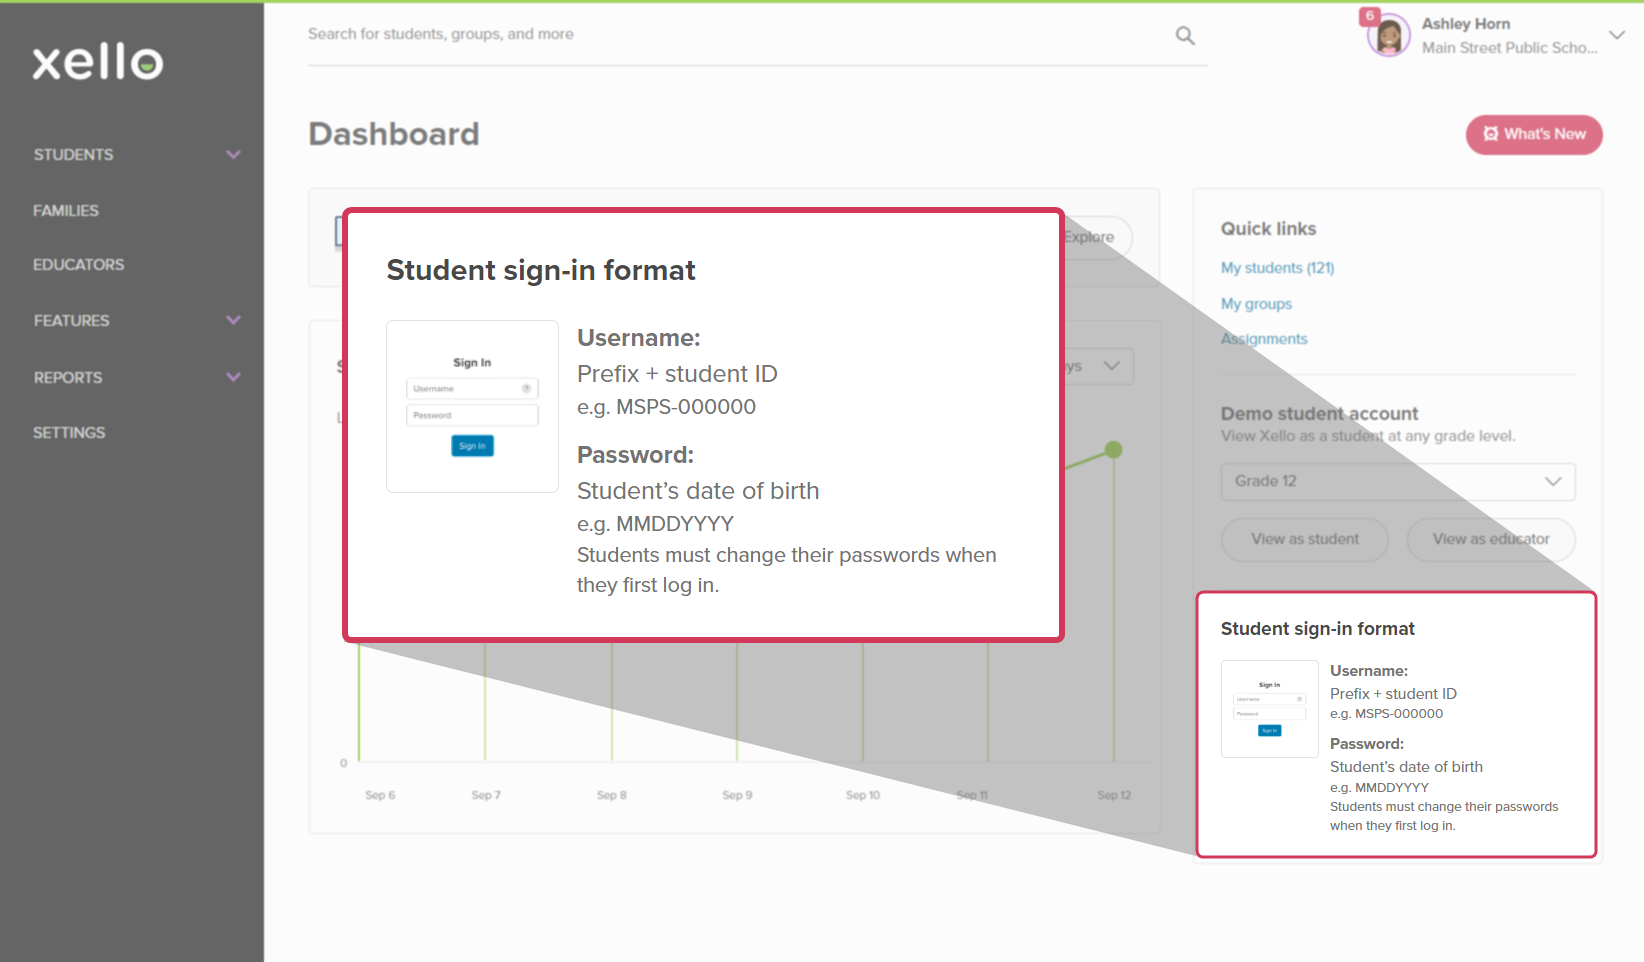Open Ashley Horn's profile avatar
1644x962 pixels.
coord(1389,37)
